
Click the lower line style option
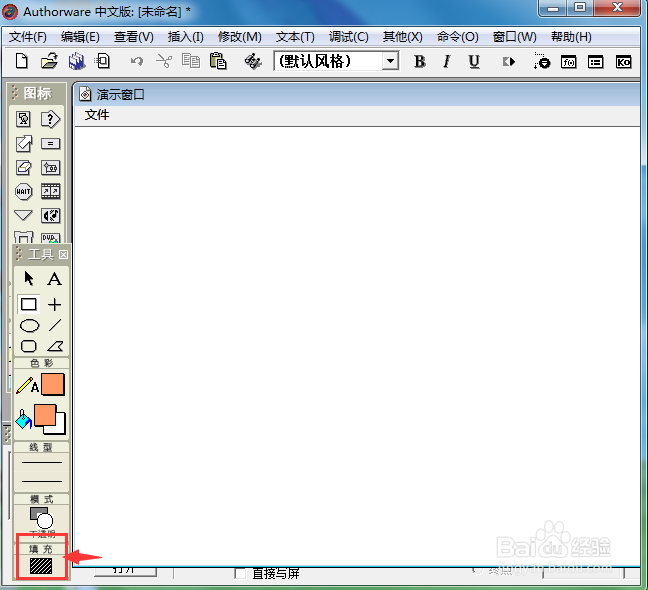41,481
